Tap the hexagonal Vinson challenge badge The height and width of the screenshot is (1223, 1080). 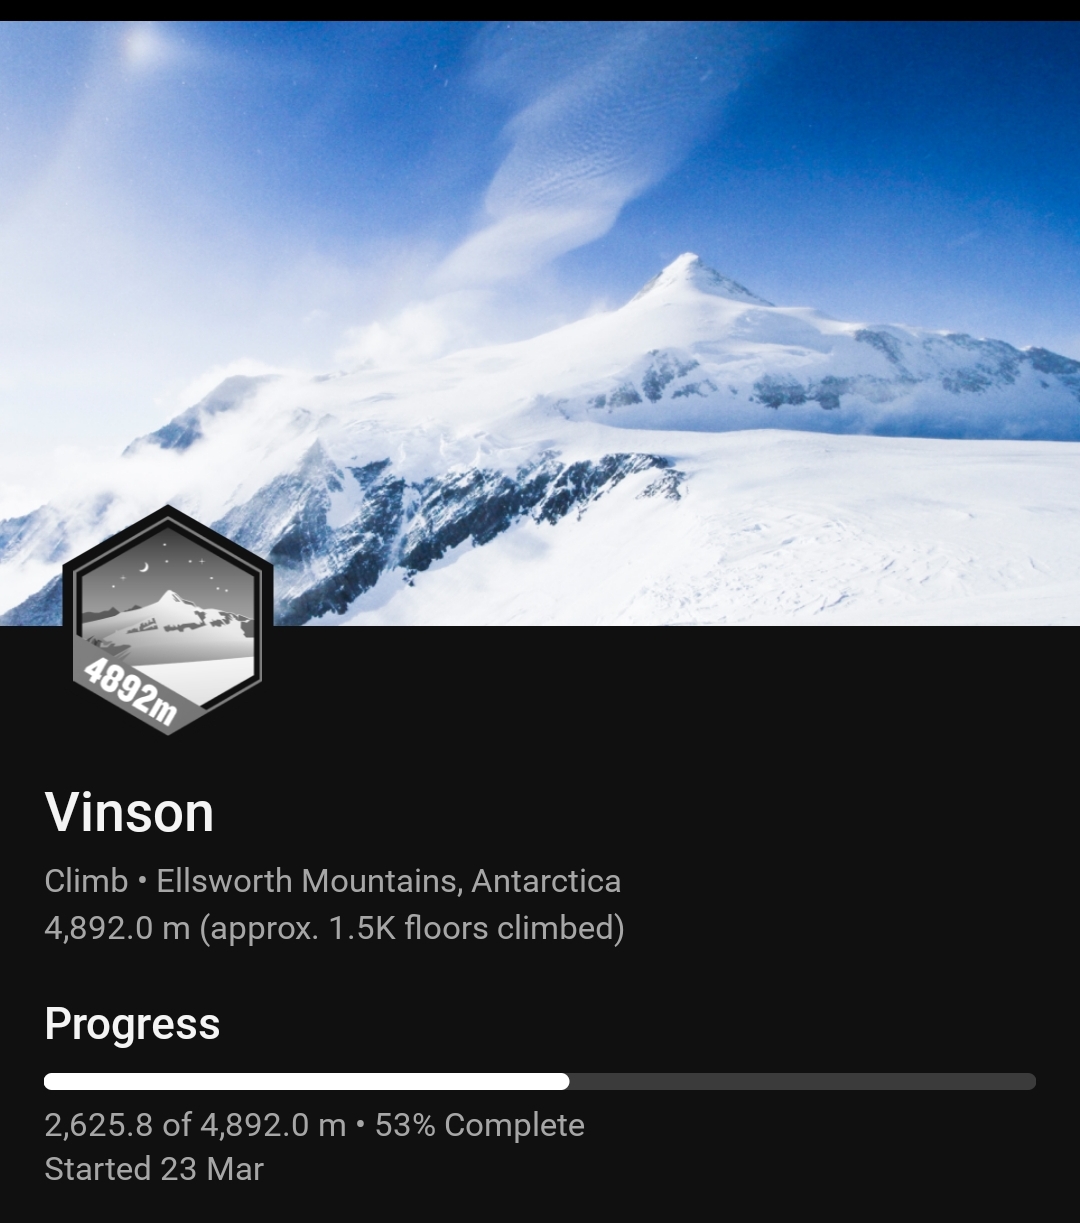tap(168, 620)
